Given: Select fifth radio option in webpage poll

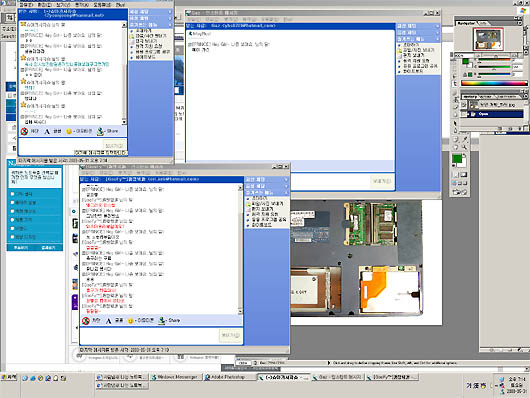Looking at the screenshot, I should [13, 228].
